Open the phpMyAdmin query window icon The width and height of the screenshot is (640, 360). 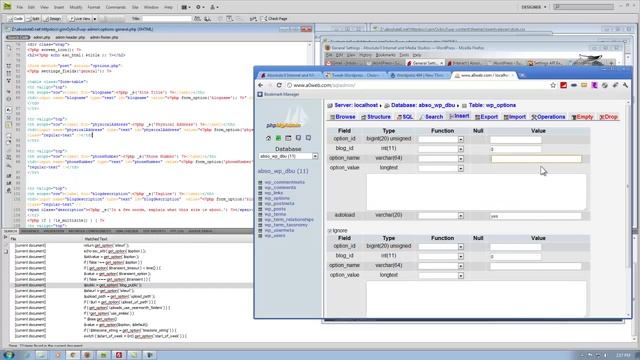(x=288, y=138)
